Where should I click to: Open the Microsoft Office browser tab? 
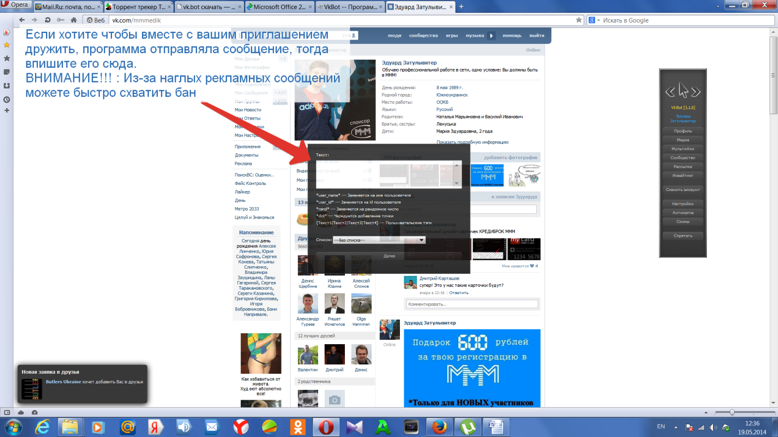click(278, 6)
